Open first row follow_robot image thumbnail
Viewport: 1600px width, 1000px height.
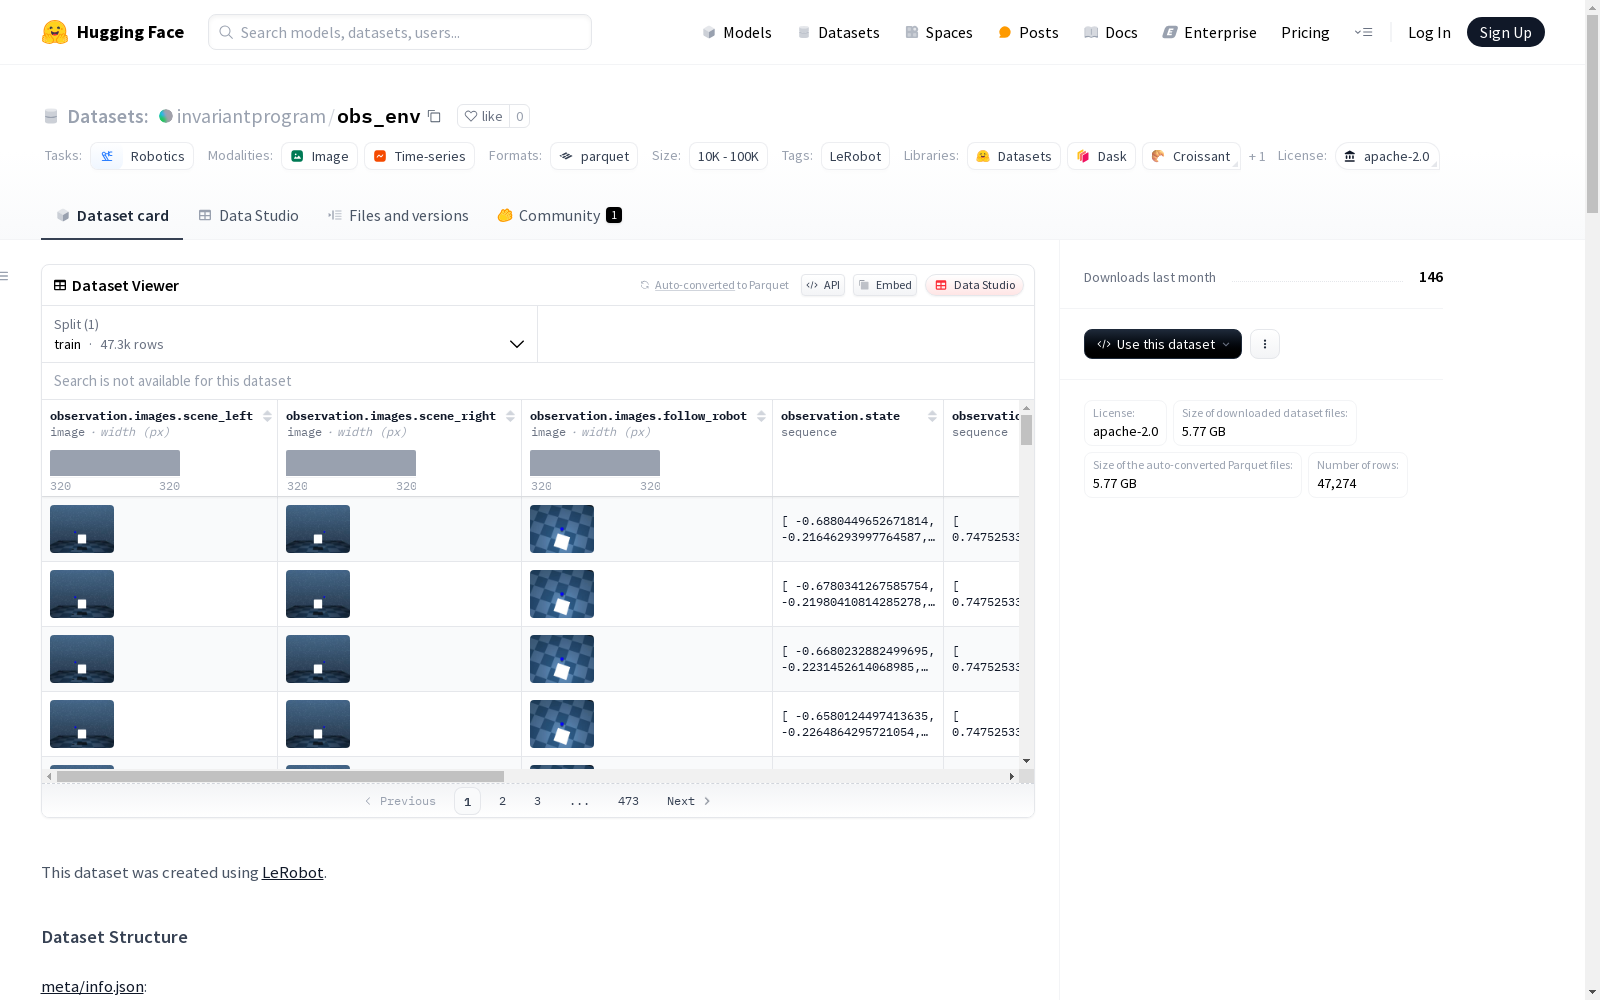[562, 529]
